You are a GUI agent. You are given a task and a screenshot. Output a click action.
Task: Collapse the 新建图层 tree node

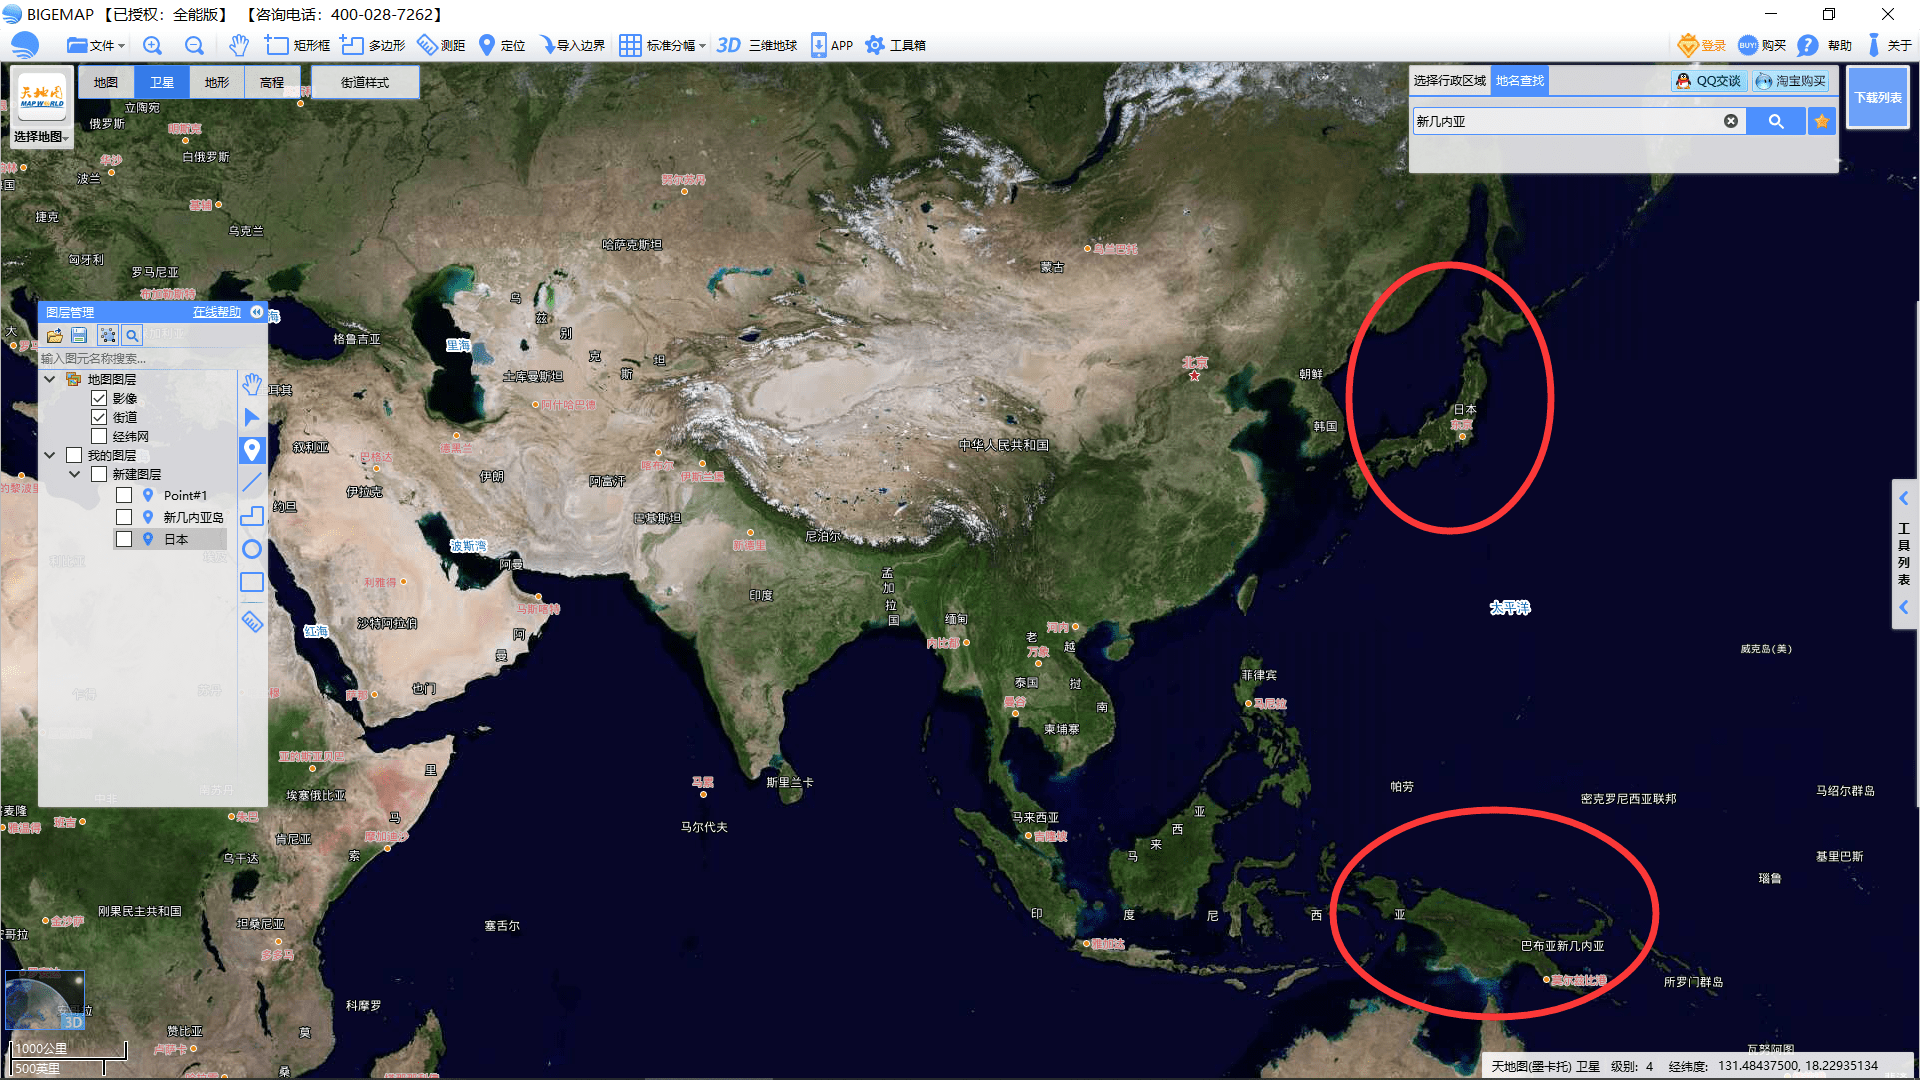click(74, 474)
